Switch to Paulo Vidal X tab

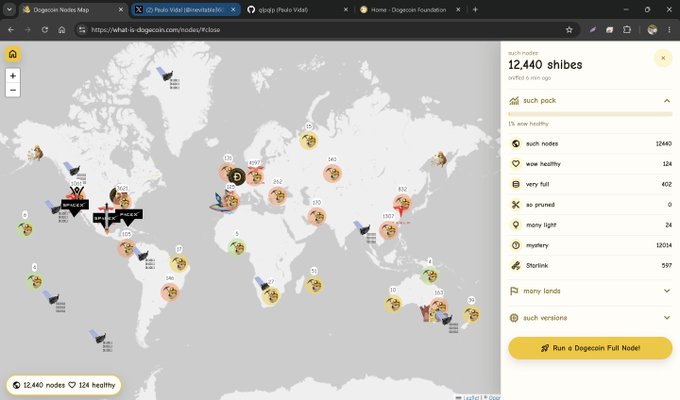tap(184, 10)
